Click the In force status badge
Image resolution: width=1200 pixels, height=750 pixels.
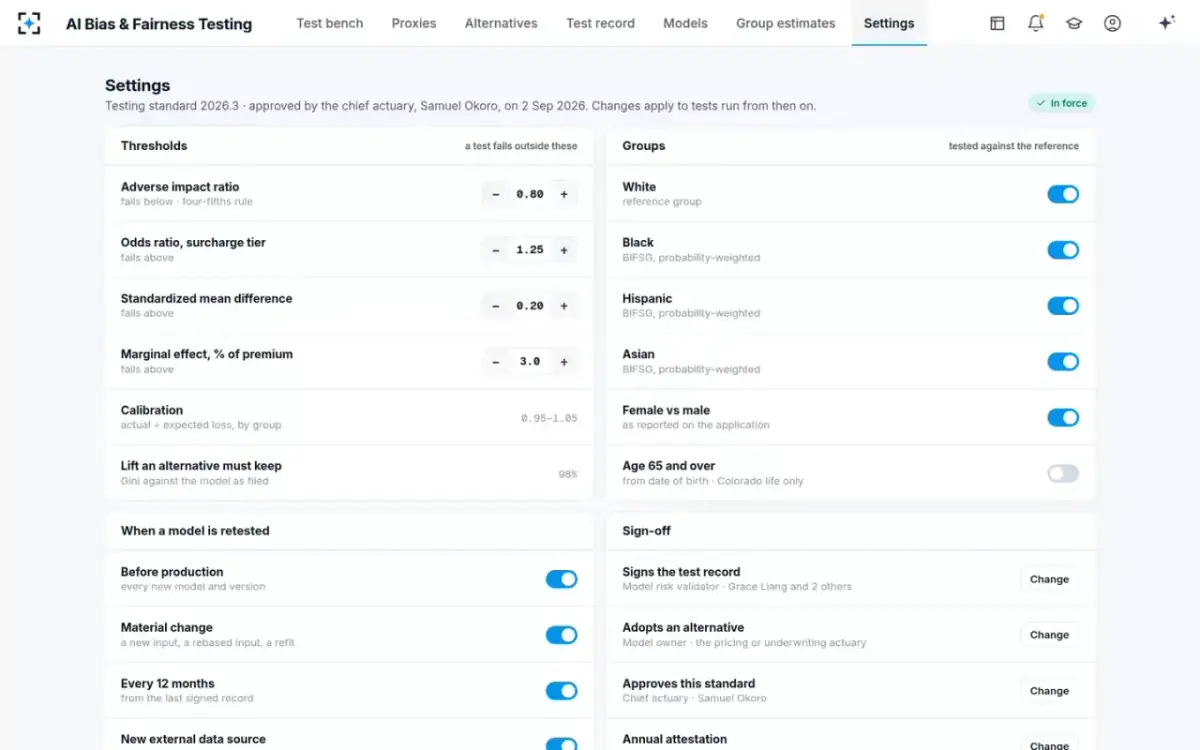click(1062, 103)
